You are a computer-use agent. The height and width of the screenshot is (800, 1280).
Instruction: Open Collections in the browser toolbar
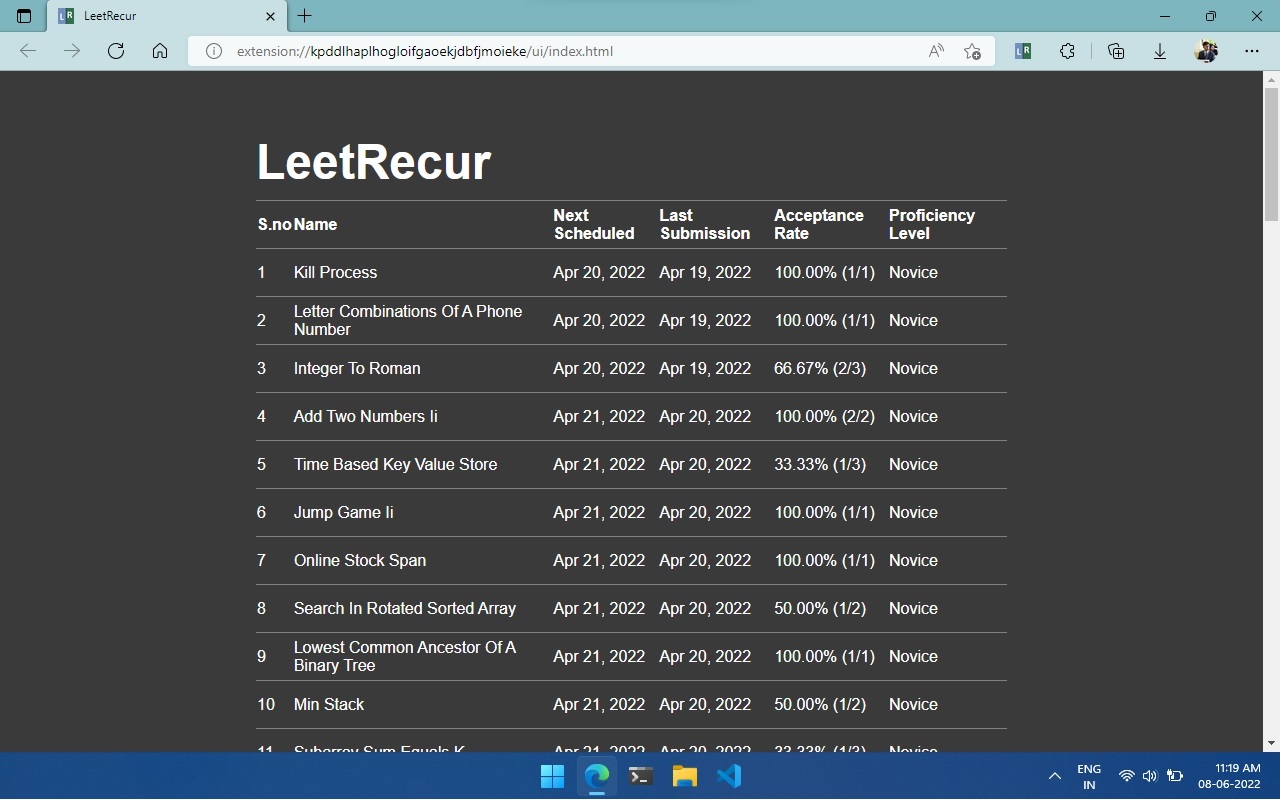[x=1115, y=50]
